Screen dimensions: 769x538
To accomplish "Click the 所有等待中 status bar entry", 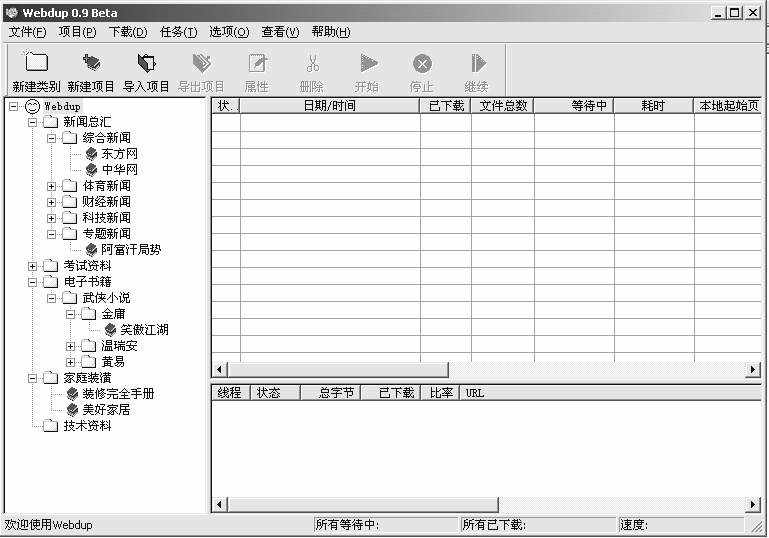I will pos(385,525).
